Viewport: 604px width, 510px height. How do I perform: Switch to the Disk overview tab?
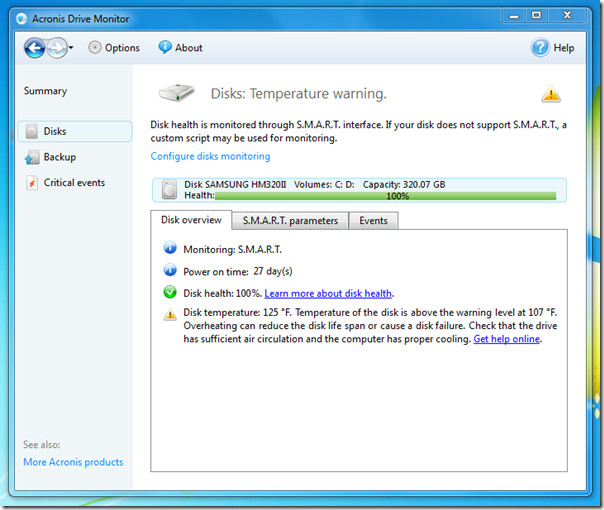tap(191, 220)
